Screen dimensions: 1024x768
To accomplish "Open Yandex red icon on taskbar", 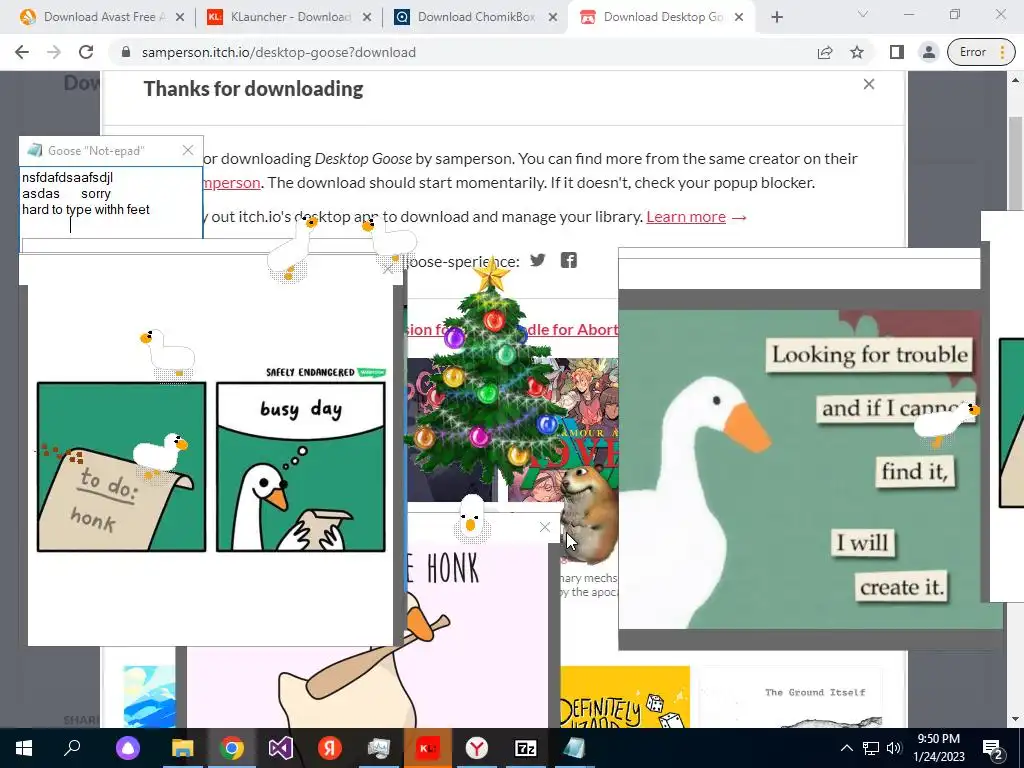I will [x=330, y=748].
